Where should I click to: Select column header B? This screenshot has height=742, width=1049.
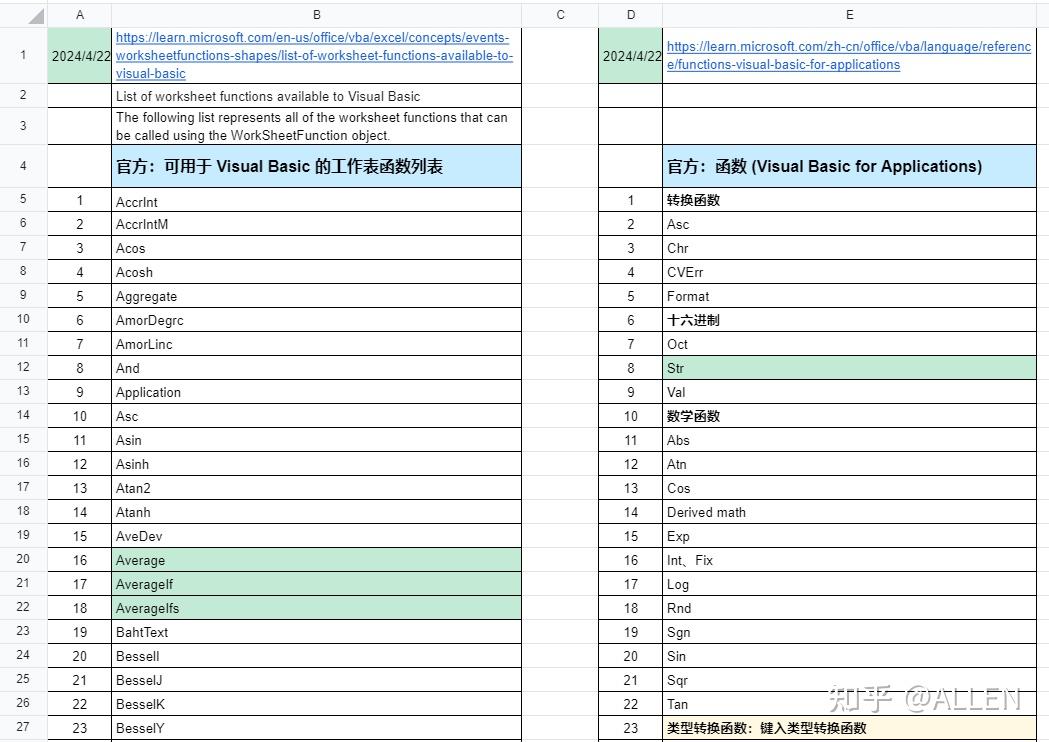[x=316, y=14]
